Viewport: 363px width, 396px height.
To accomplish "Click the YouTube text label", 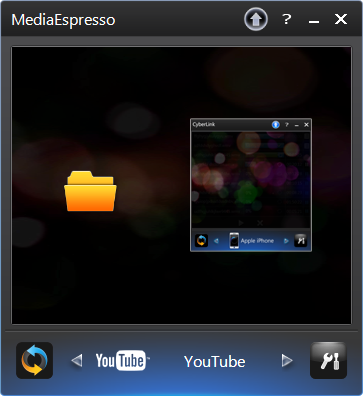I will pos(215,362).
